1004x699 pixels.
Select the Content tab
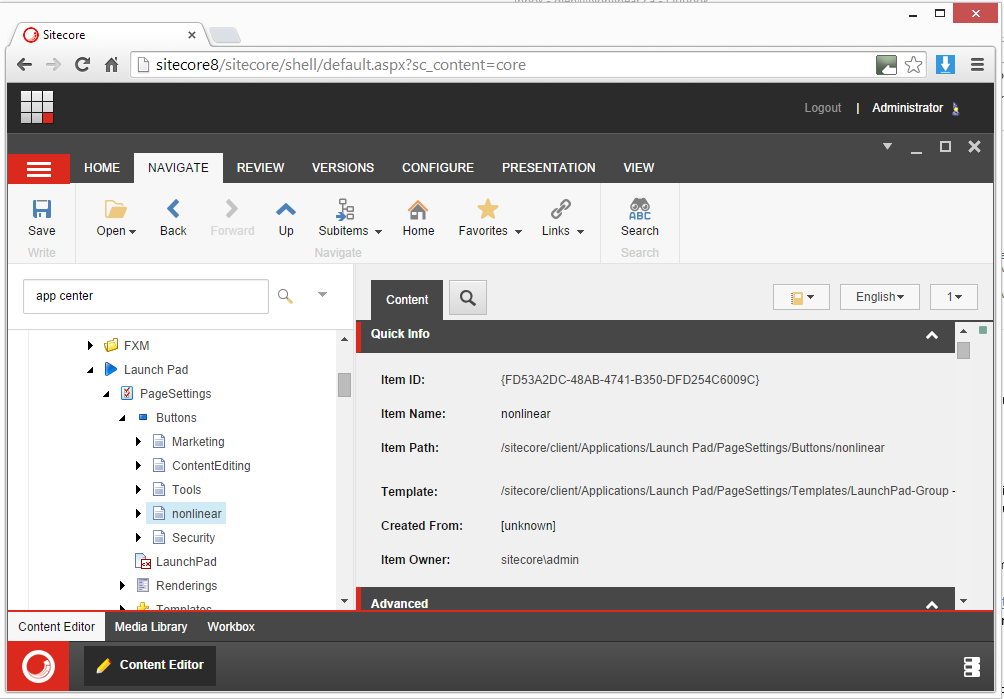407,300
